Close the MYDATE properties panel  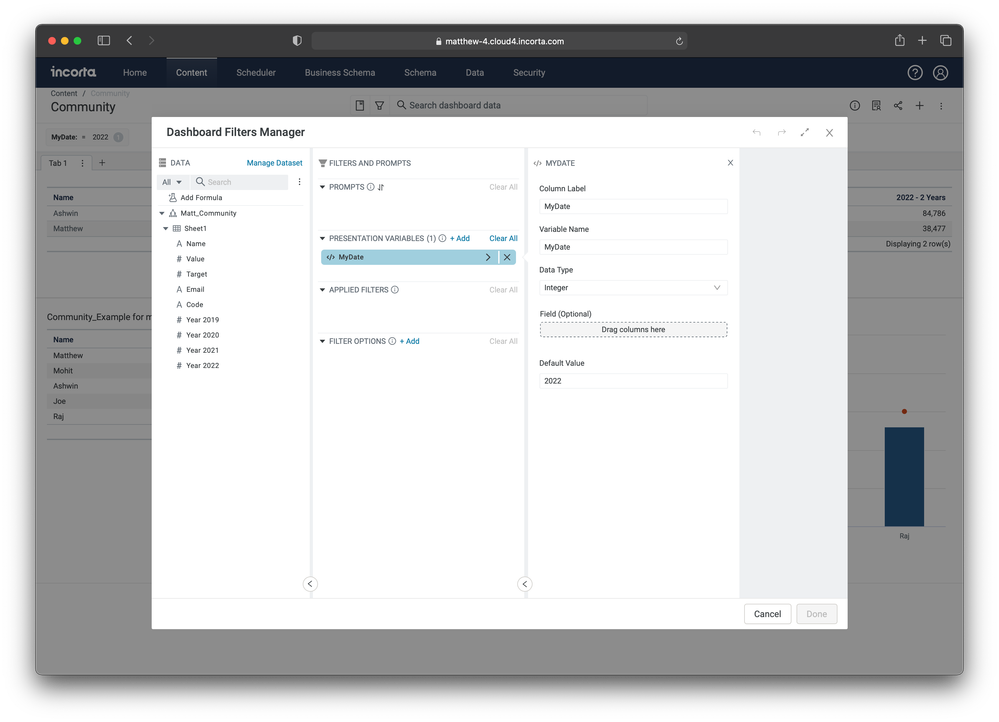coord(730,163)
